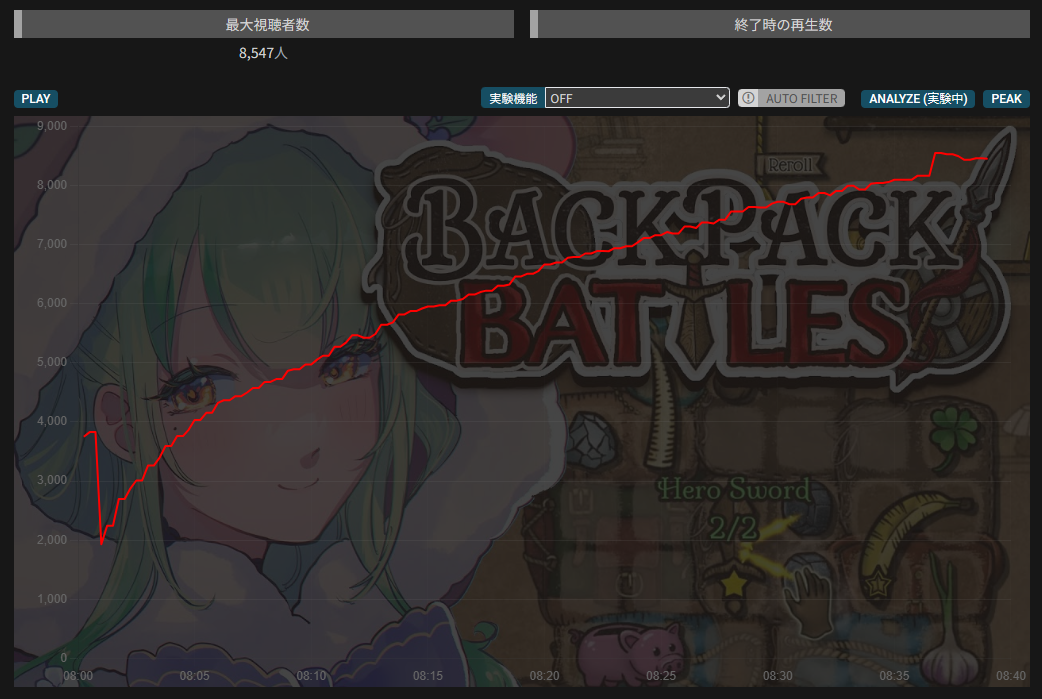Click the 08:05 time axis label
This screenshot has height=699, width=1042.
click(194, 676)
